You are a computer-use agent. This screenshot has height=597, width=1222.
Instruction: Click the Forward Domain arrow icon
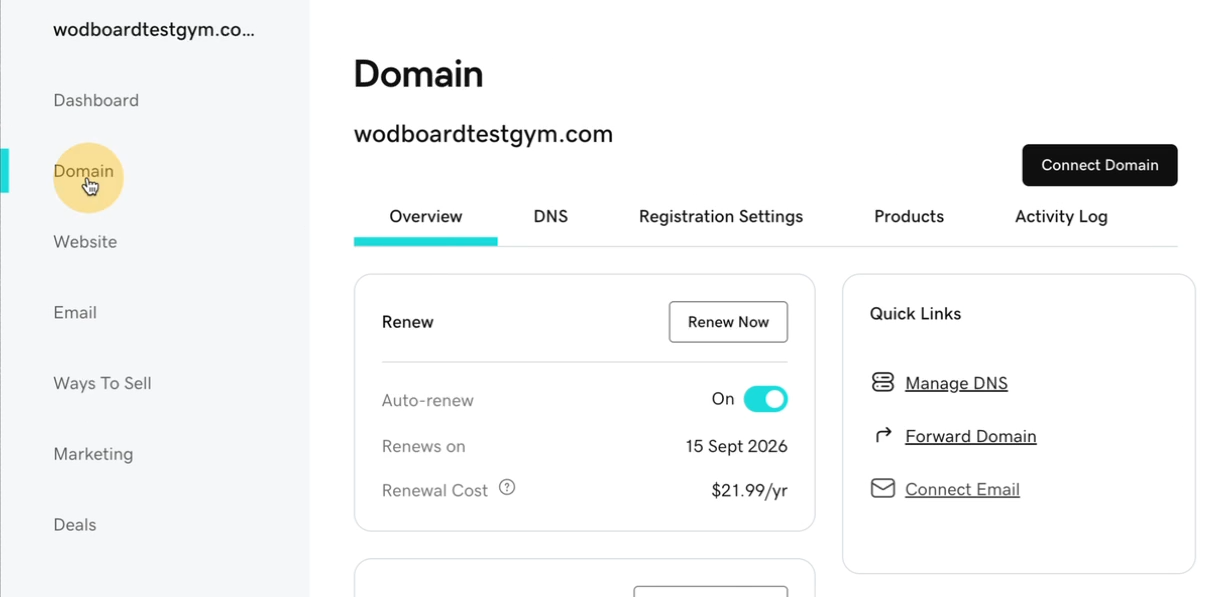pyautogui.click(x=883, y=435)
